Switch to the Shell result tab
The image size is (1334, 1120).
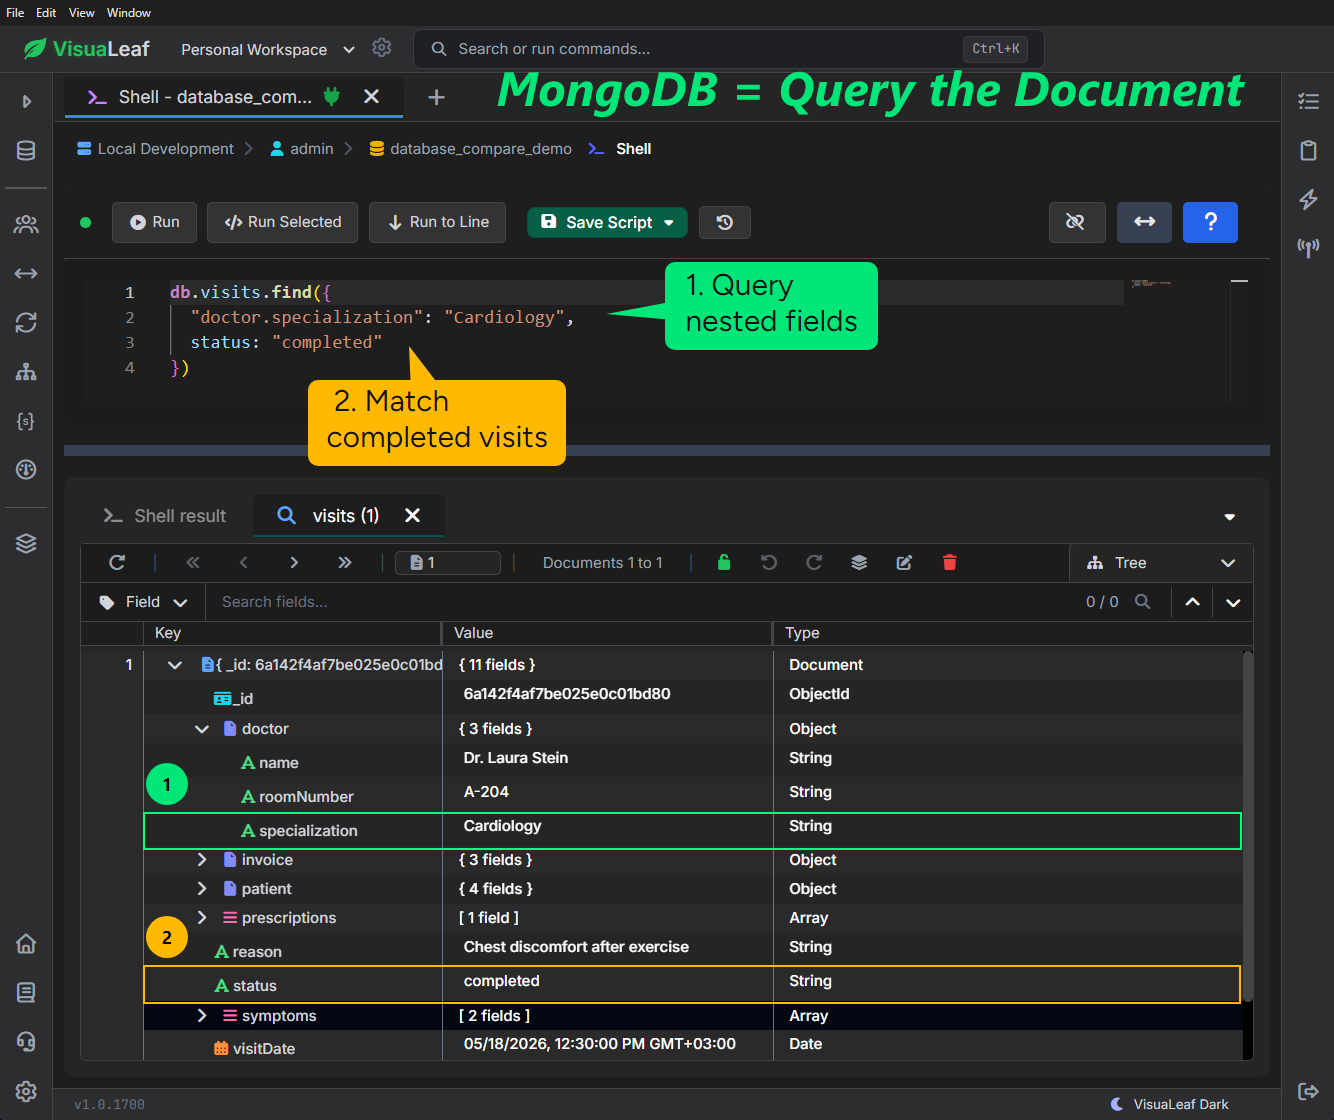[x=165, y=516]
